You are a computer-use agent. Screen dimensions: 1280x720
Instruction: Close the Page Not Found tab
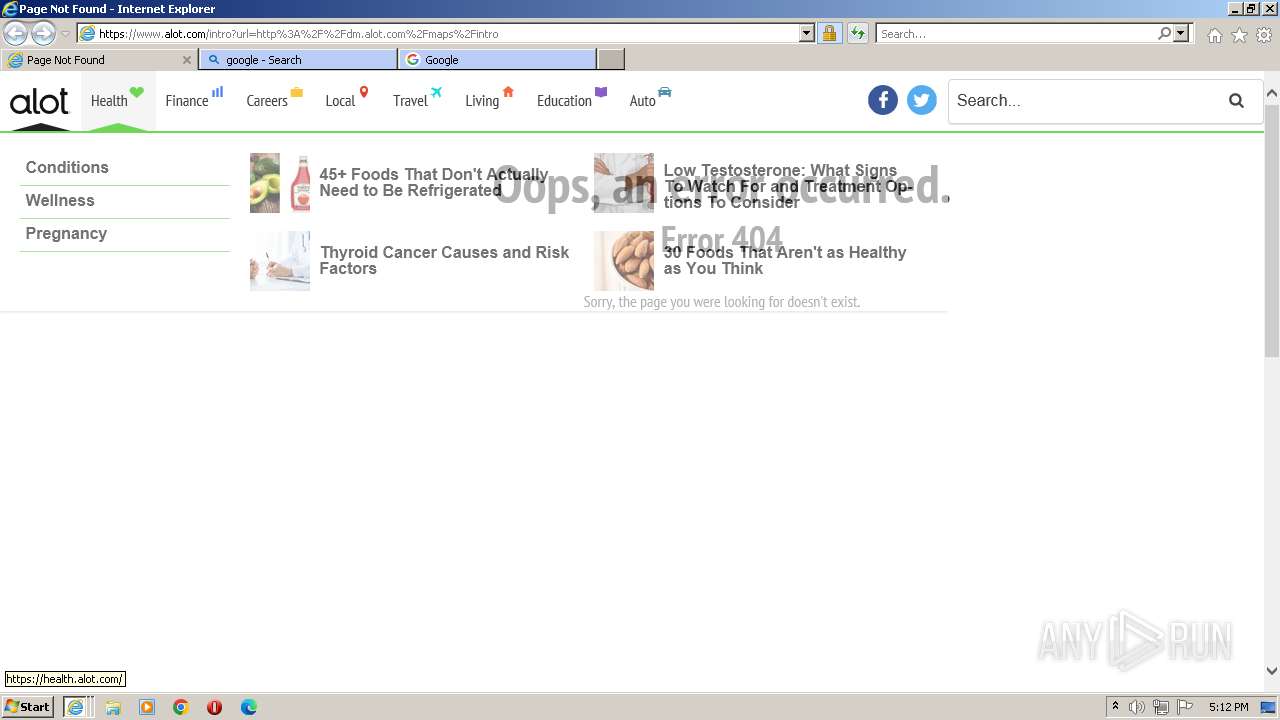(186, 60)
